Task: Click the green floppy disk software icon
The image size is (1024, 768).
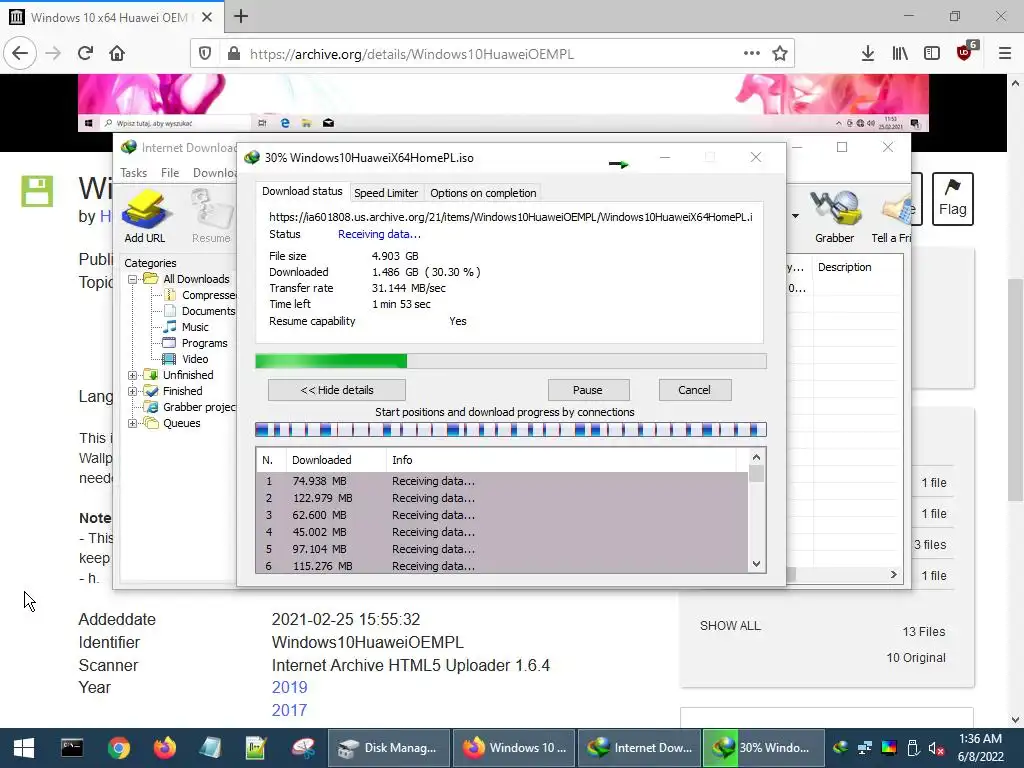Action: [x=37, y=191]
